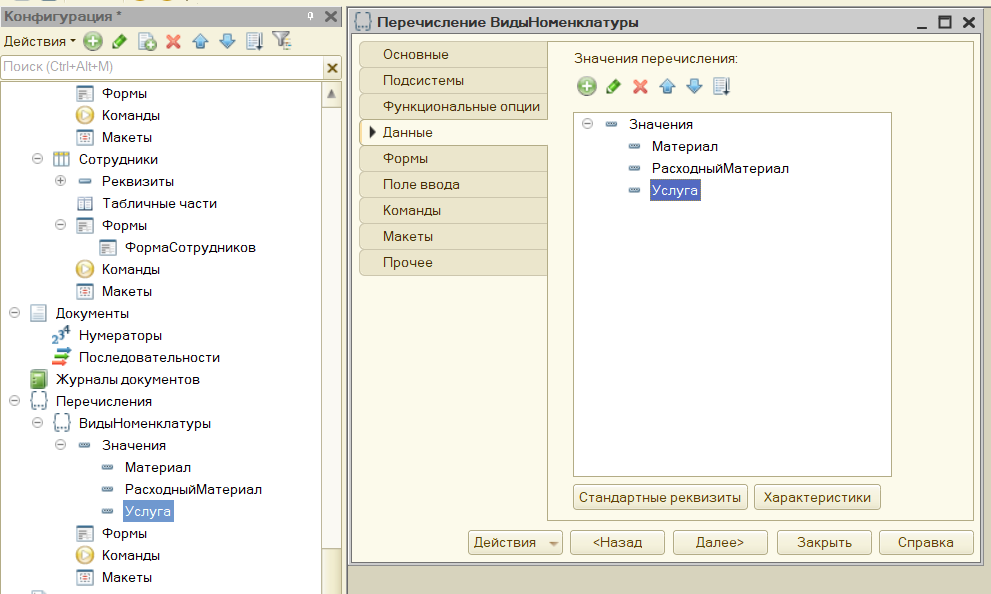
Task: Open help via Справка button
Action: click(926, 542)
